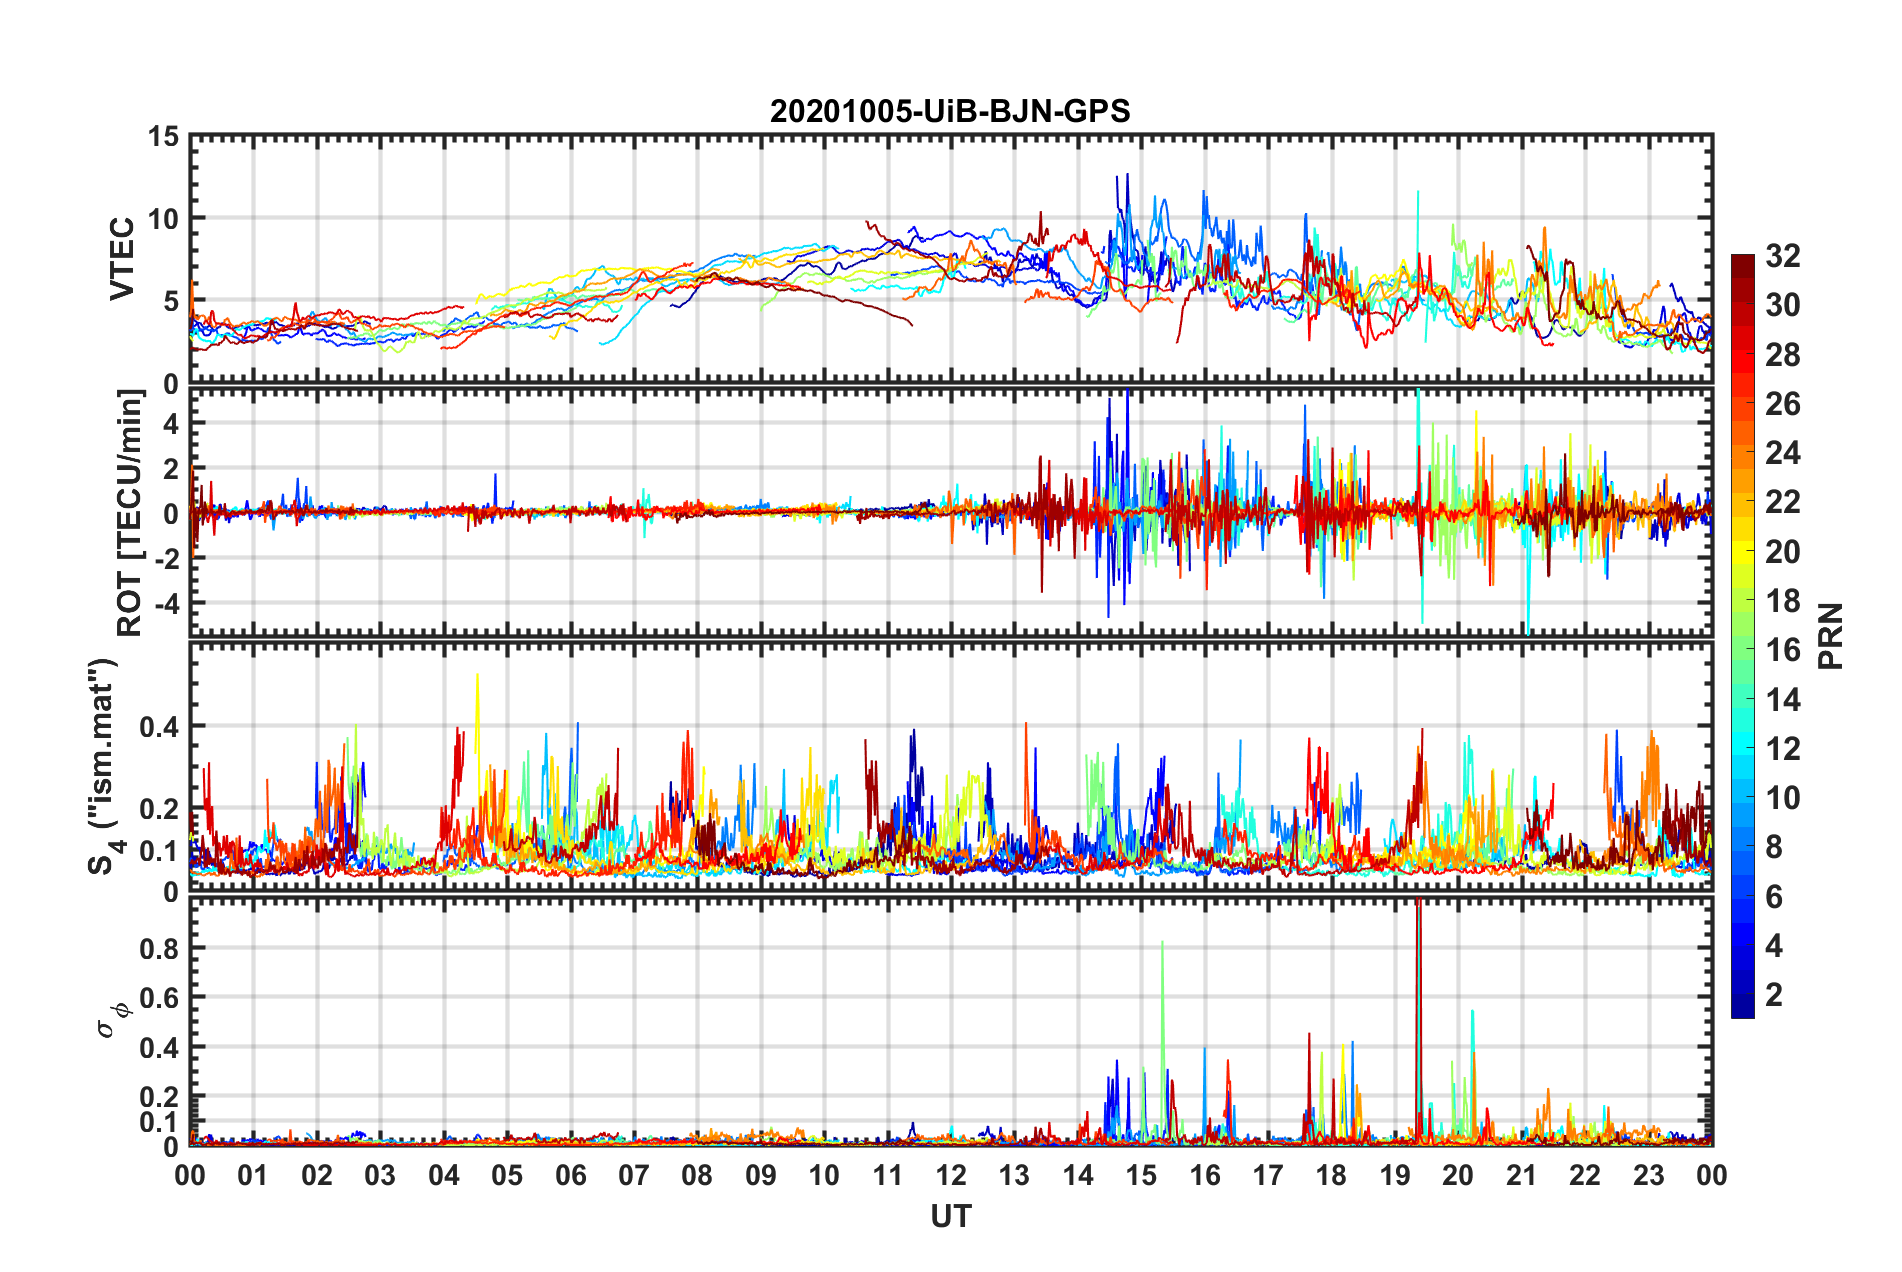This screenshot has height=1272, width=1902.
Task: Click x-axis tick label 06
Action: coord(571,1175)
